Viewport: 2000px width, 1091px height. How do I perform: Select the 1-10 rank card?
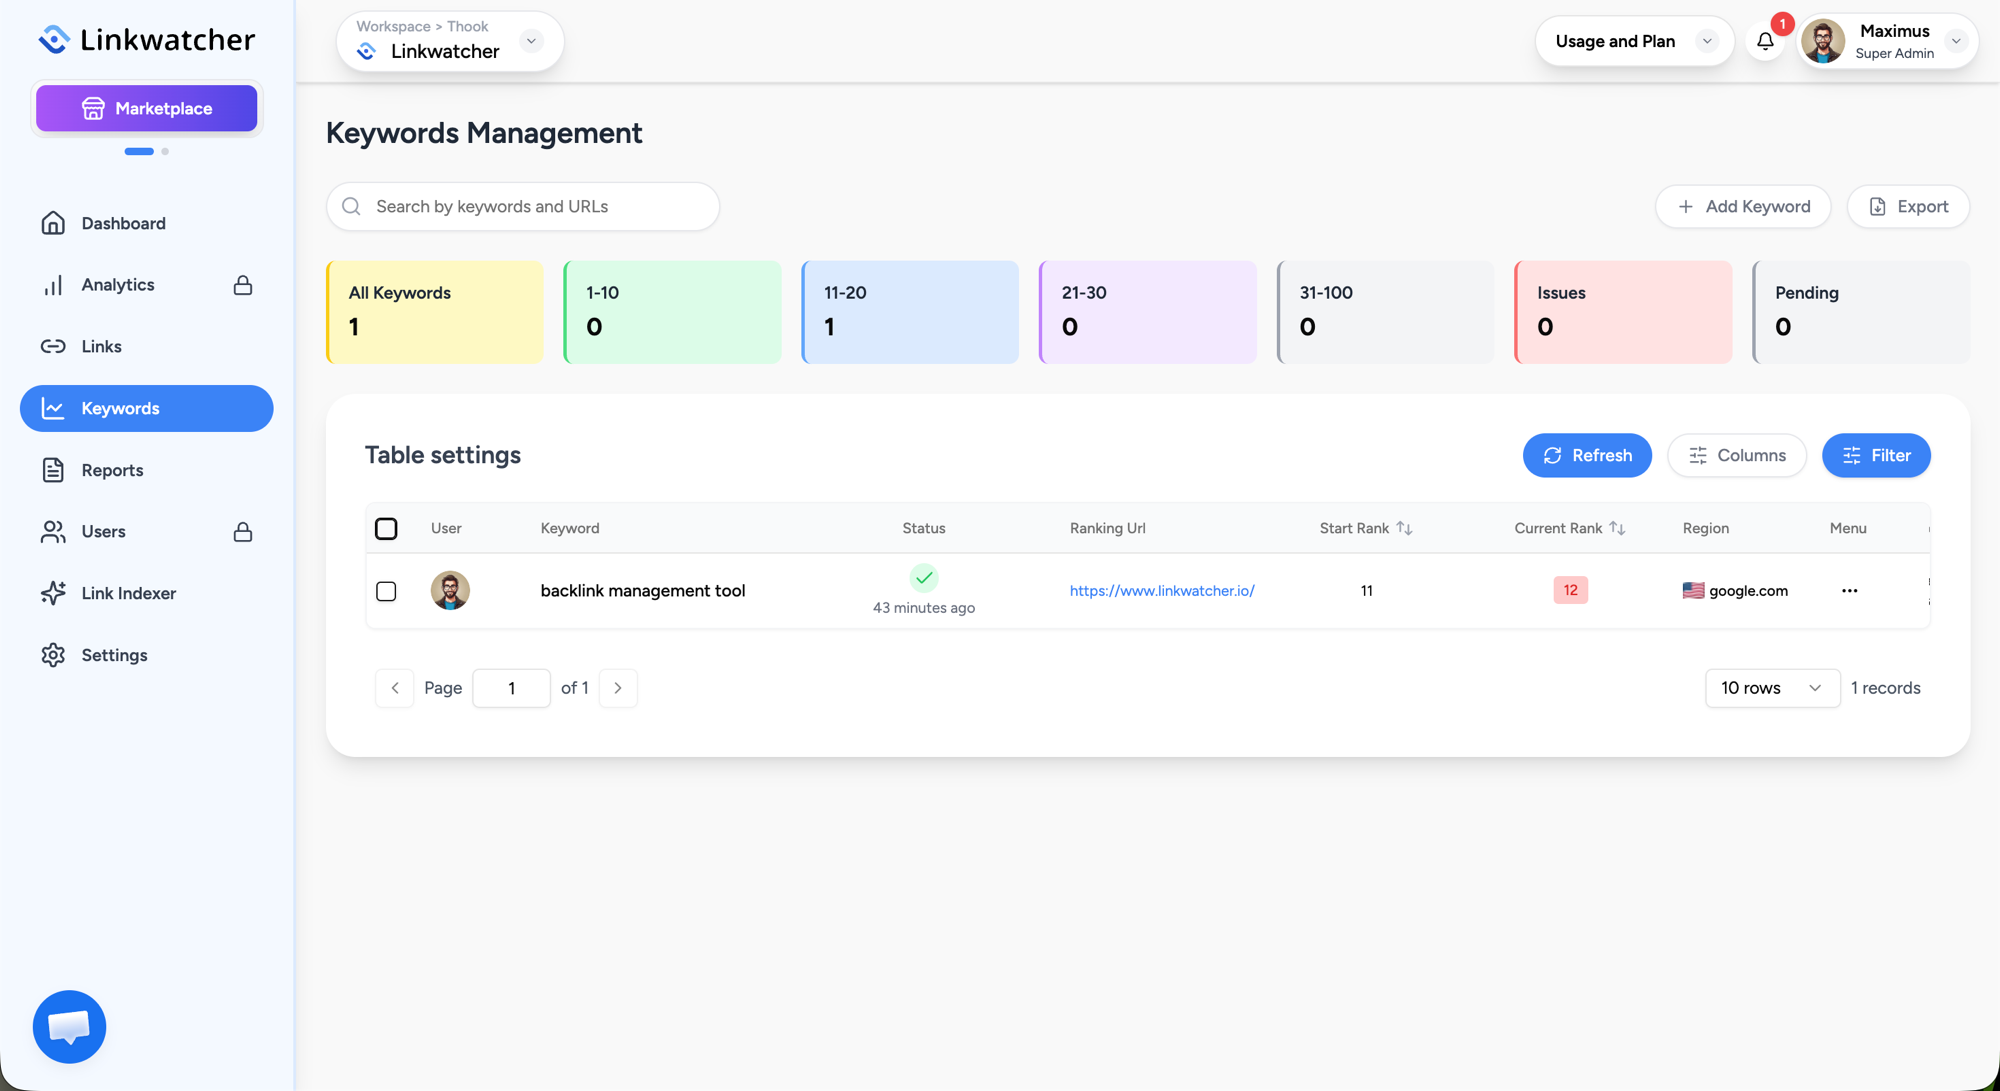pyautogui.click(x=672, y=312)
